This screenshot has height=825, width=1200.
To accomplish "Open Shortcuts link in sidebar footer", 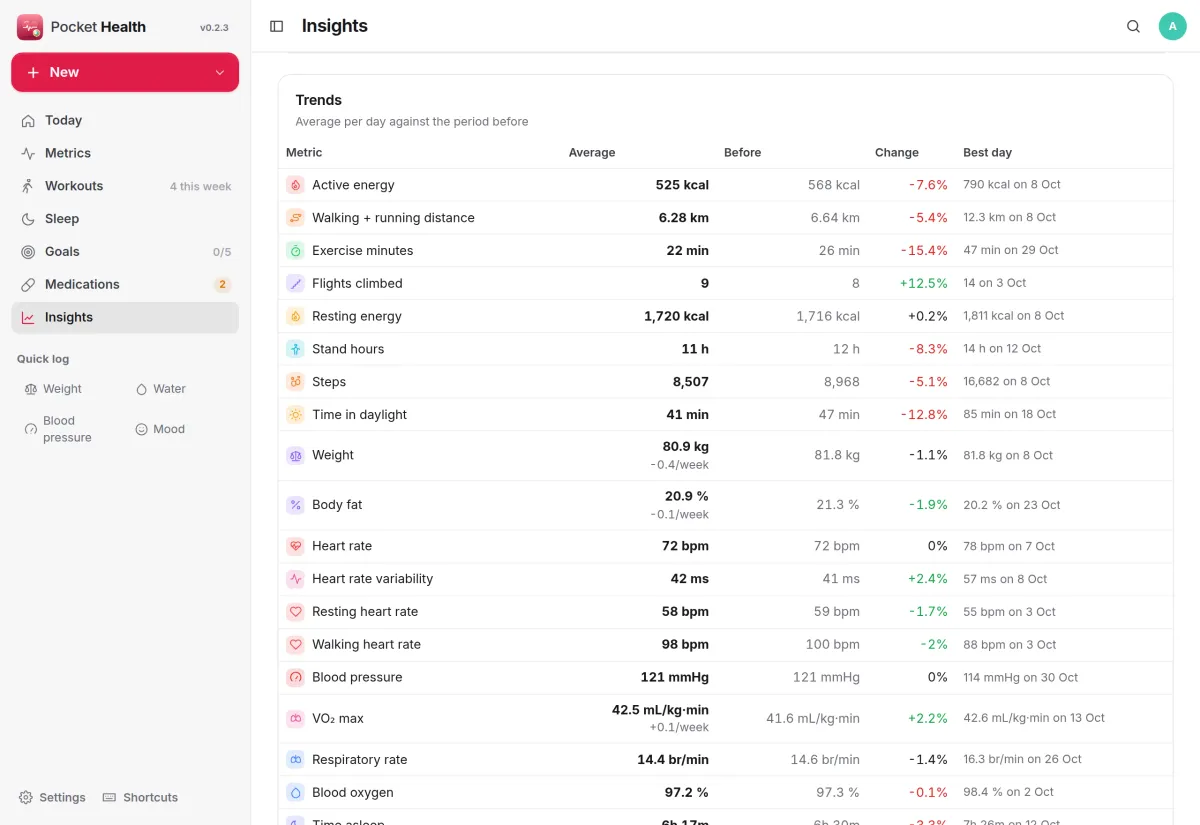I will pos(140,797).
